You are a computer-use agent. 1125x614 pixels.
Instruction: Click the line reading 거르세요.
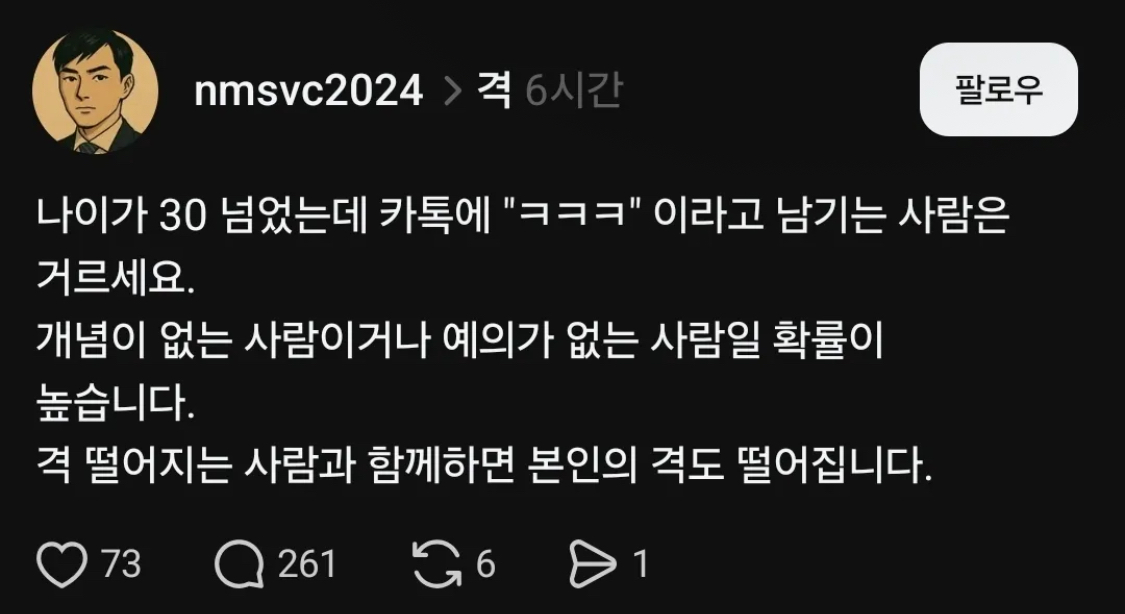coord(116,281)
